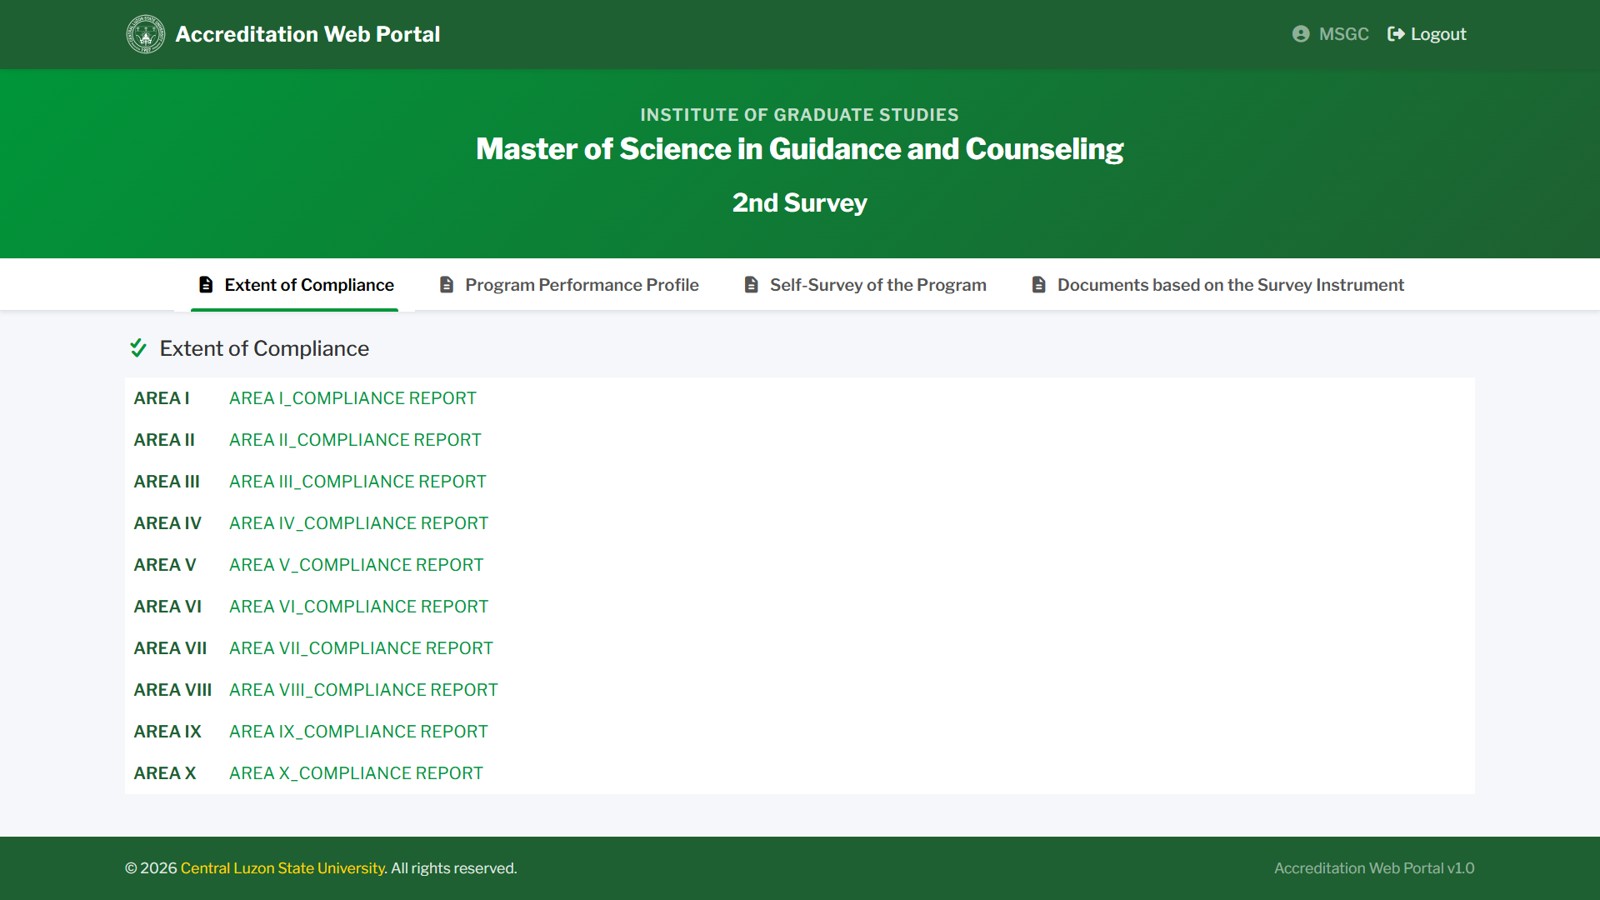The image size is (1600, 900).
Task: Open the Program Performance Profile tab
Action: coord(569,285)
